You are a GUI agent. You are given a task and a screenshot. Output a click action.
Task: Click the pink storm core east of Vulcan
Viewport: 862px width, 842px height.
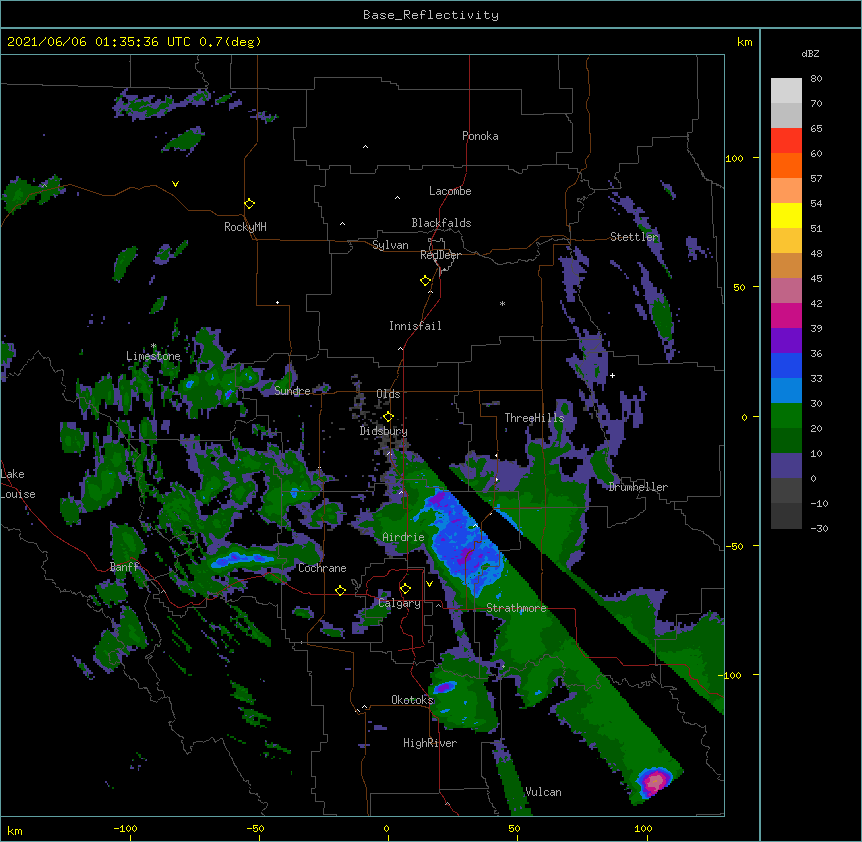coord(654,781)
